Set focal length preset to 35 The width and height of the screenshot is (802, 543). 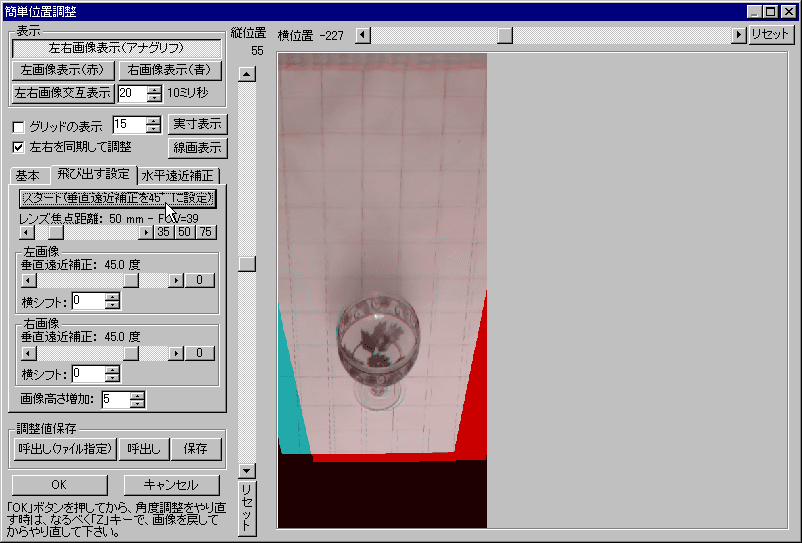click(x=164, y=233)
